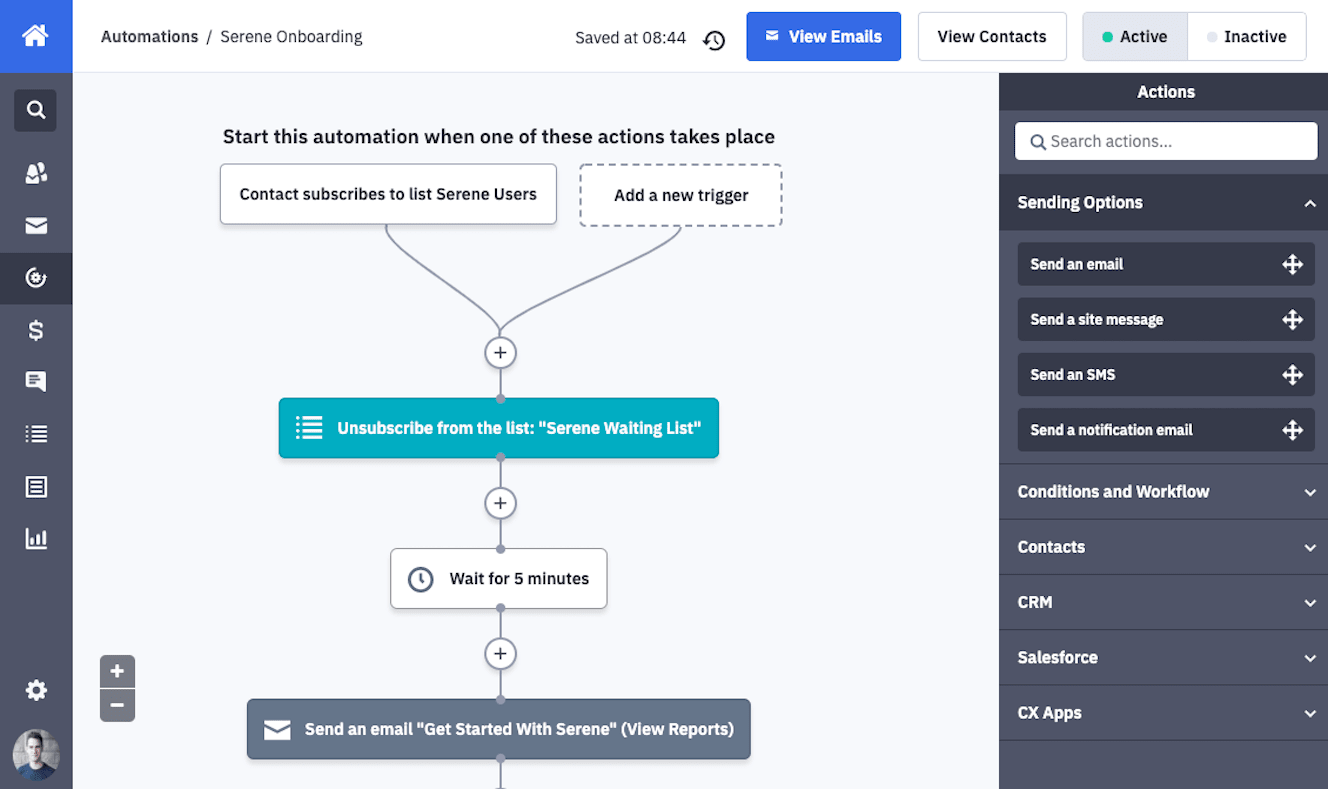The image size is (1328, 789).
Task: Open the Contacts icon in sidebar
Action: [36, 173]
